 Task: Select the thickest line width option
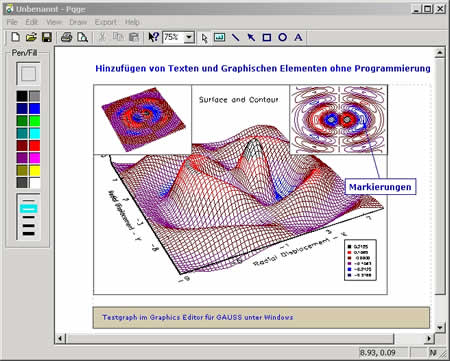[x=29, y=233]
